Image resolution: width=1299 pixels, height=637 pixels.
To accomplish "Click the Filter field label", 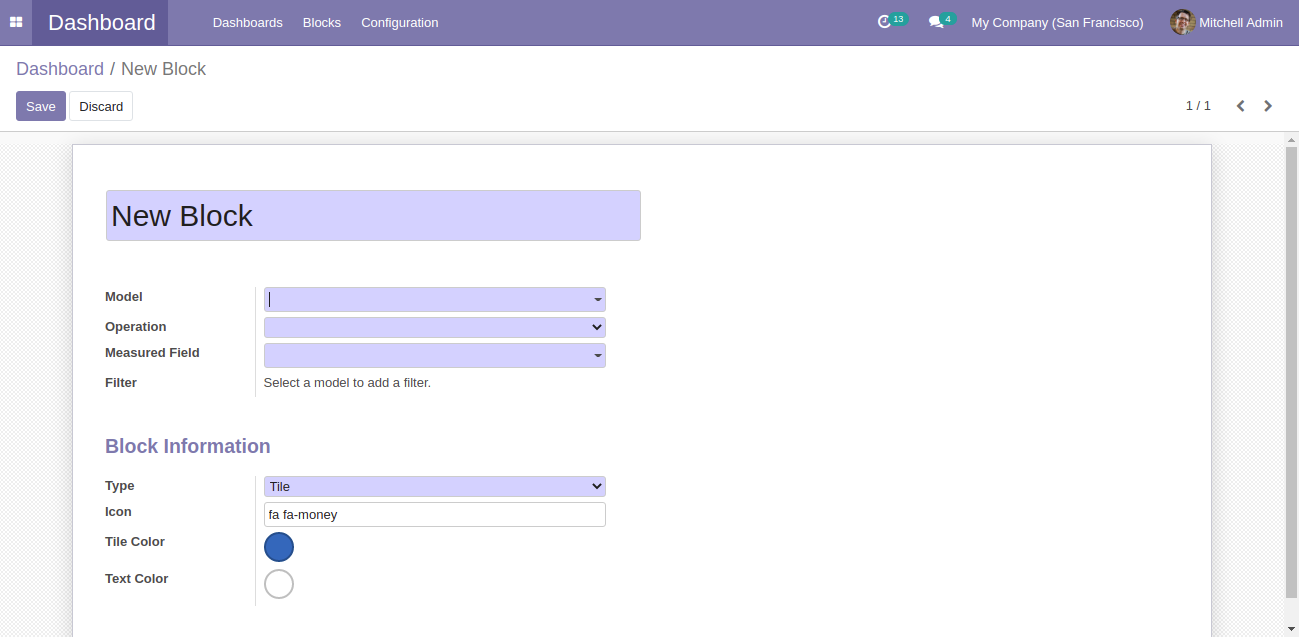I will pos(121,383).
